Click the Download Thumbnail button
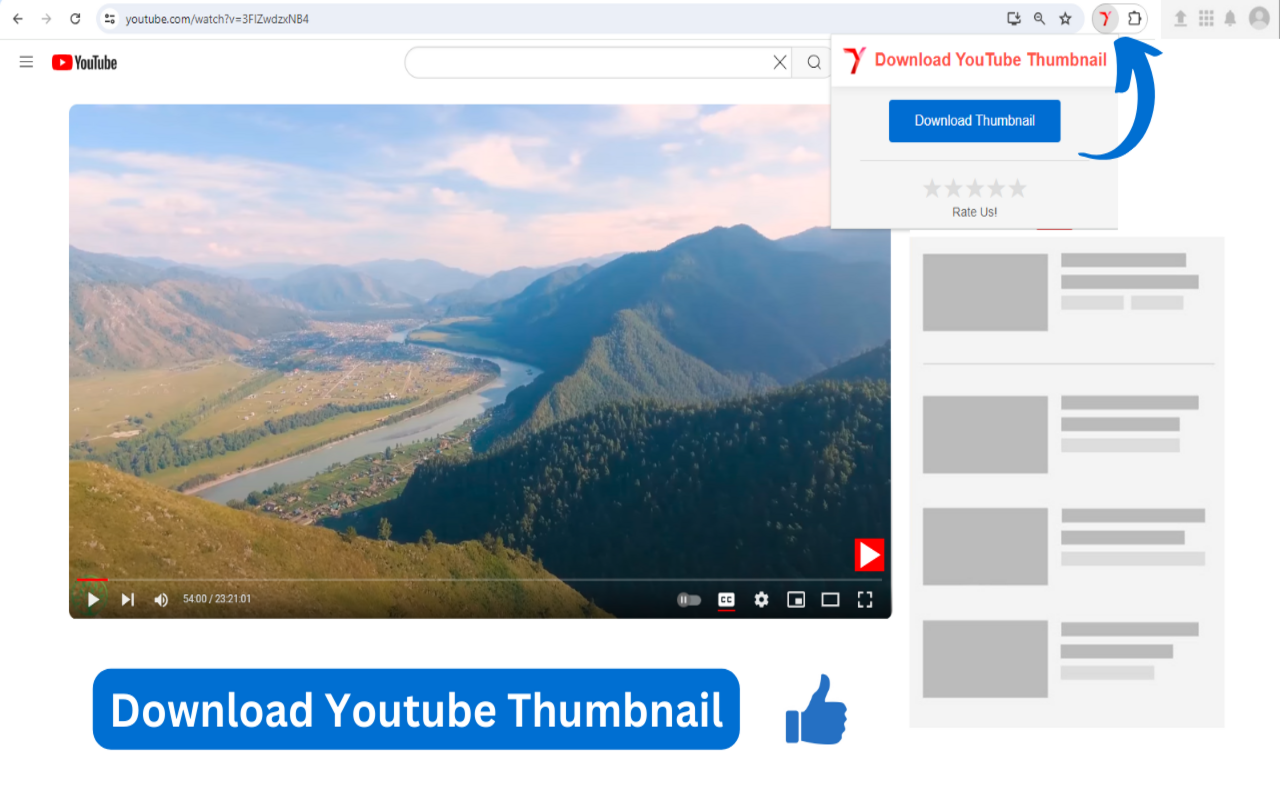Viewport: 1280px width, 800px height. click(974, 121)
